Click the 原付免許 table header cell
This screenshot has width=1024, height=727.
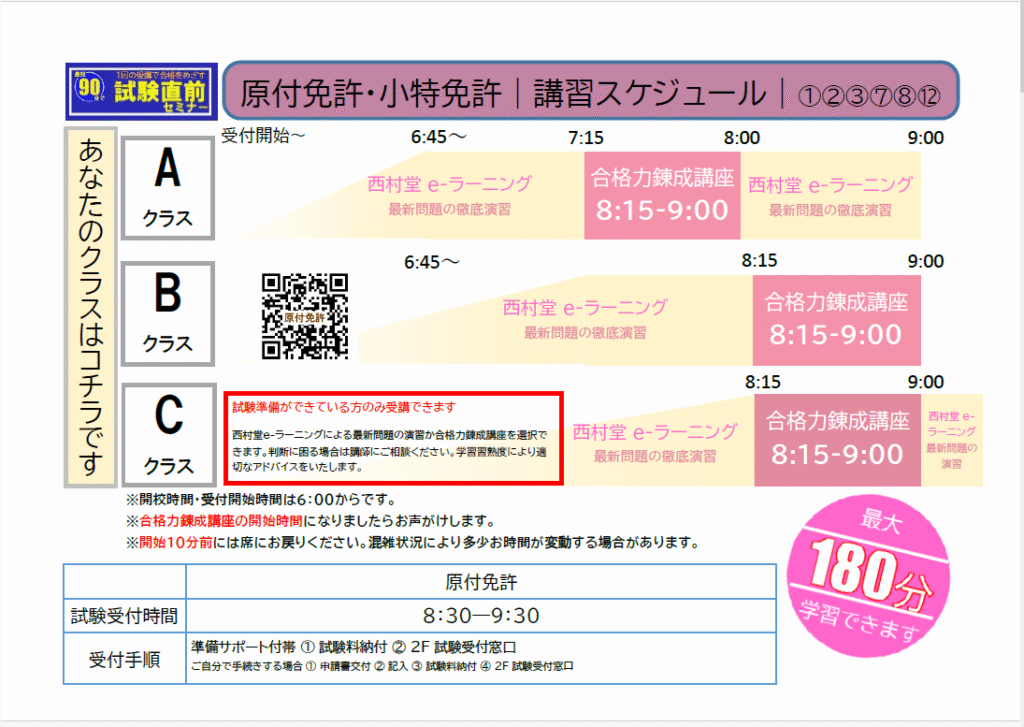pos(480,582)
